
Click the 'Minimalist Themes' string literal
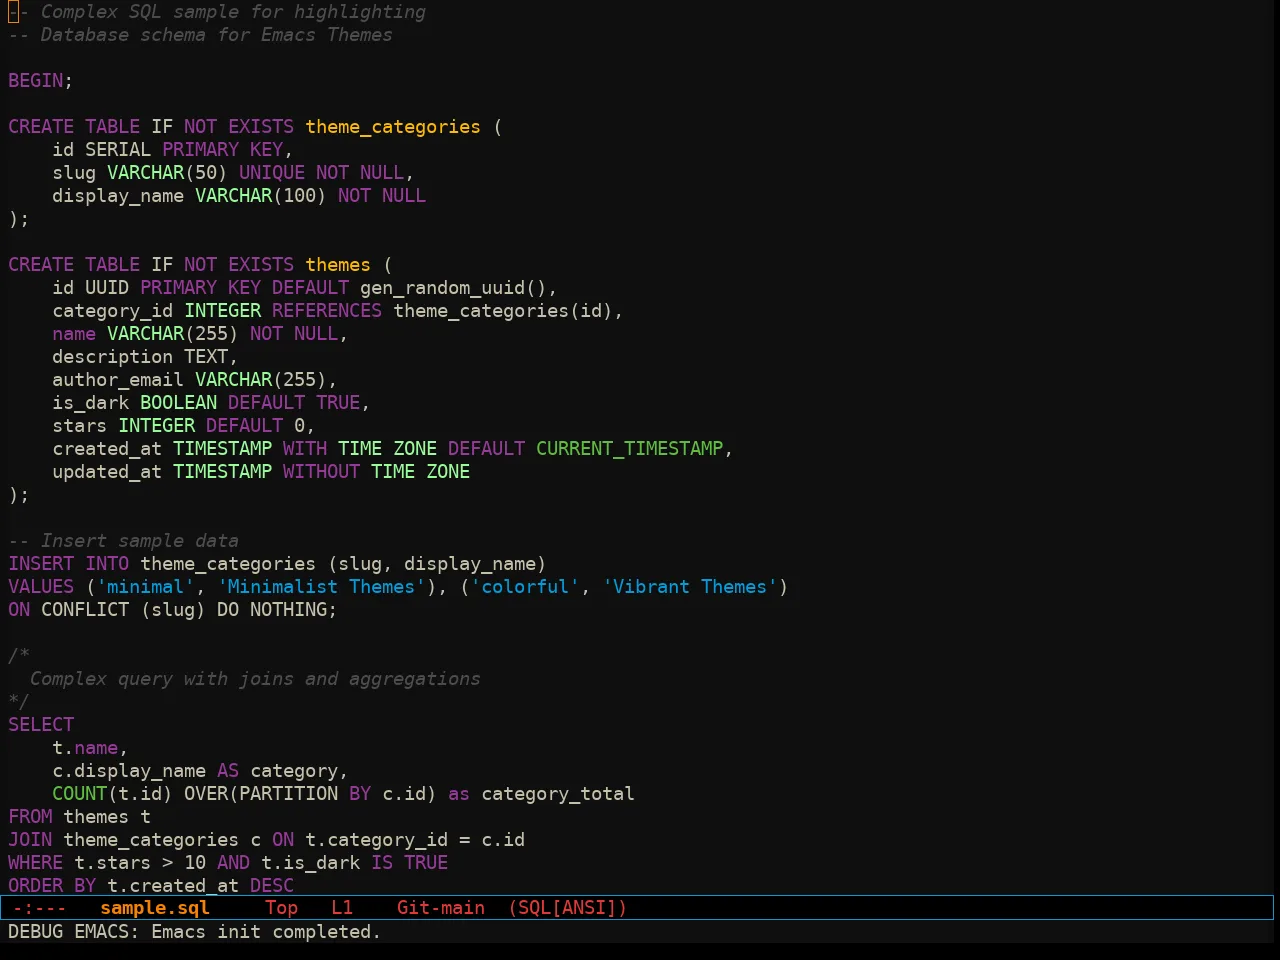[321, 587]
